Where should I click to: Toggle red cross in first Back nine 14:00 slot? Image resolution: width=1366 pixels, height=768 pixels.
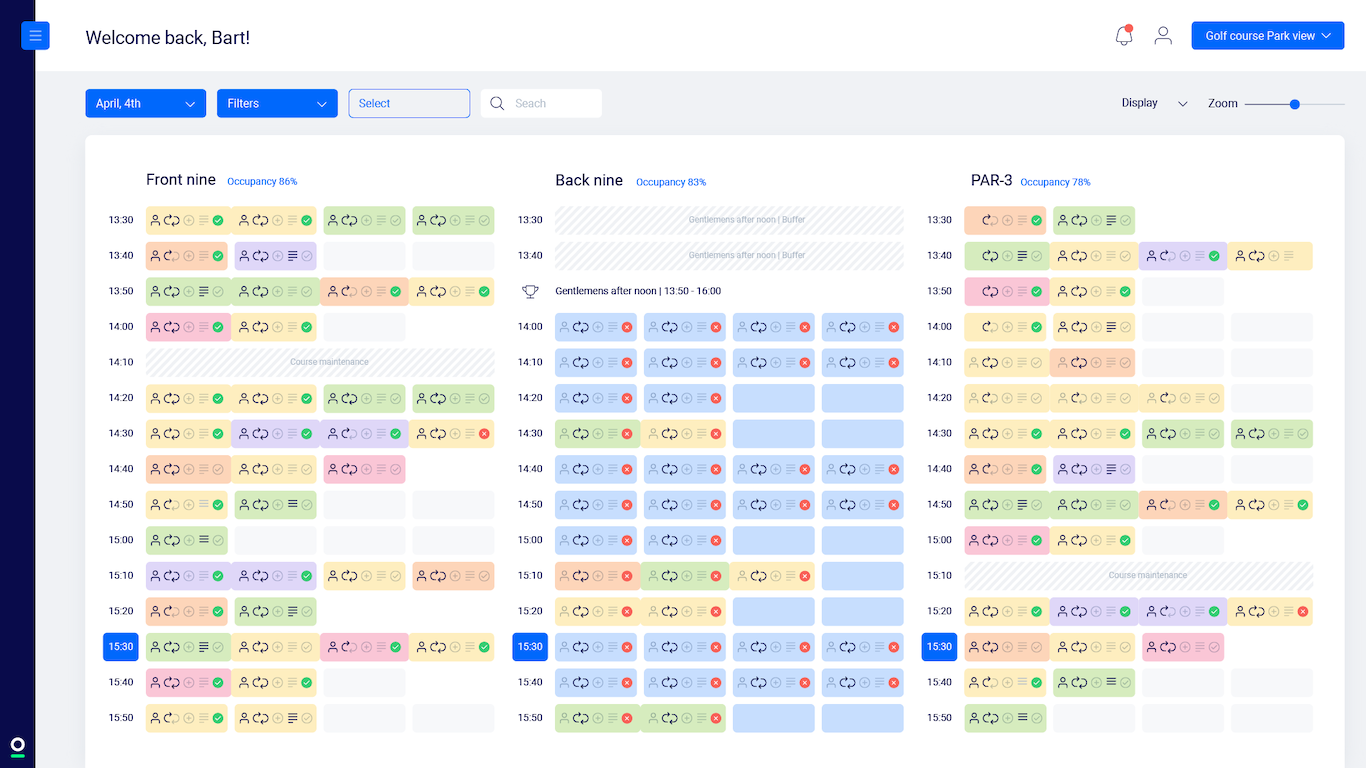627,327
